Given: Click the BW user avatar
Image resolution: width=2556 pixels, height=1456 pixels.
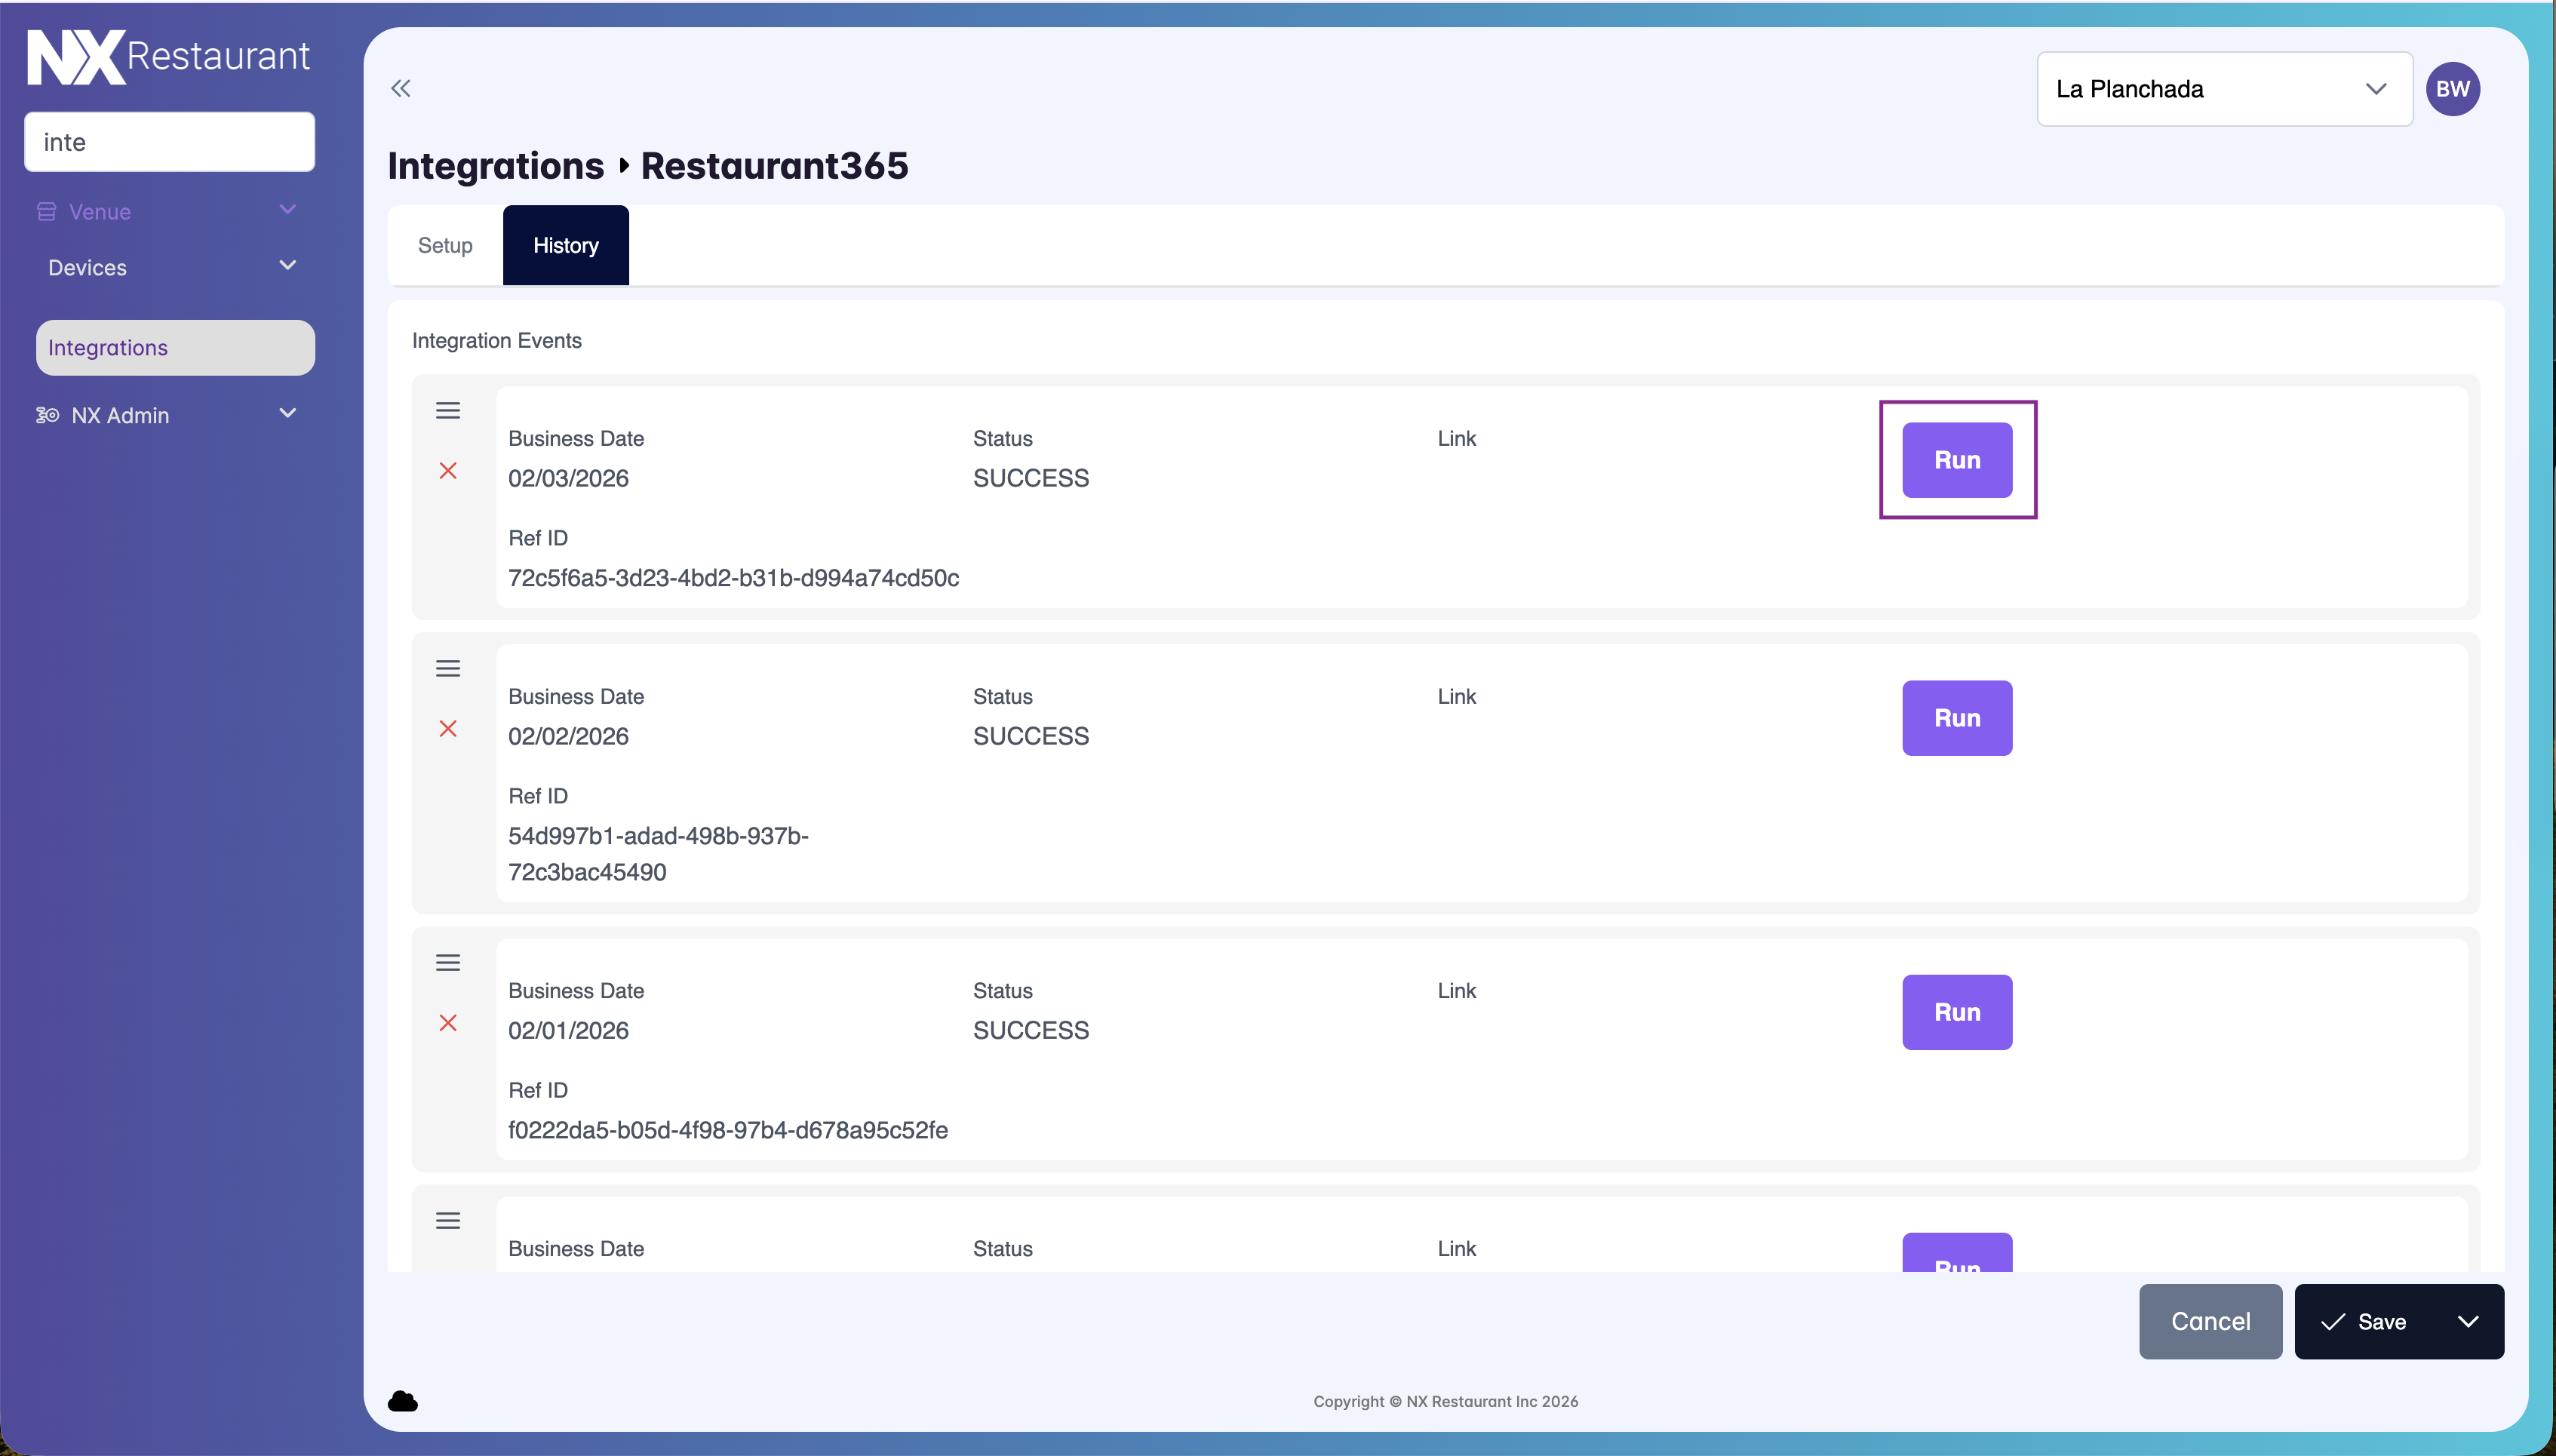Looking at the screenshot, I should (2452, 89).
